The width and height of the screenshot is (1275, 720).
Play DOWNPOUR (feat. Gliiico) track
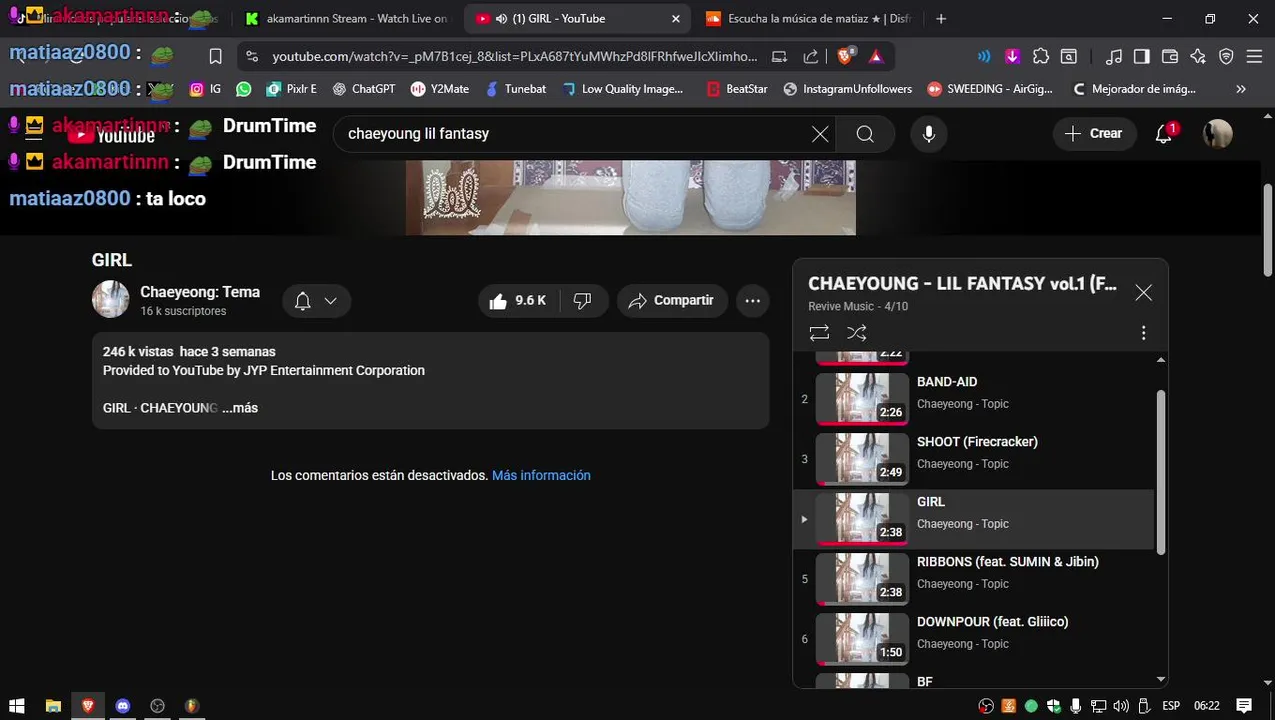[x=974, y=639]
